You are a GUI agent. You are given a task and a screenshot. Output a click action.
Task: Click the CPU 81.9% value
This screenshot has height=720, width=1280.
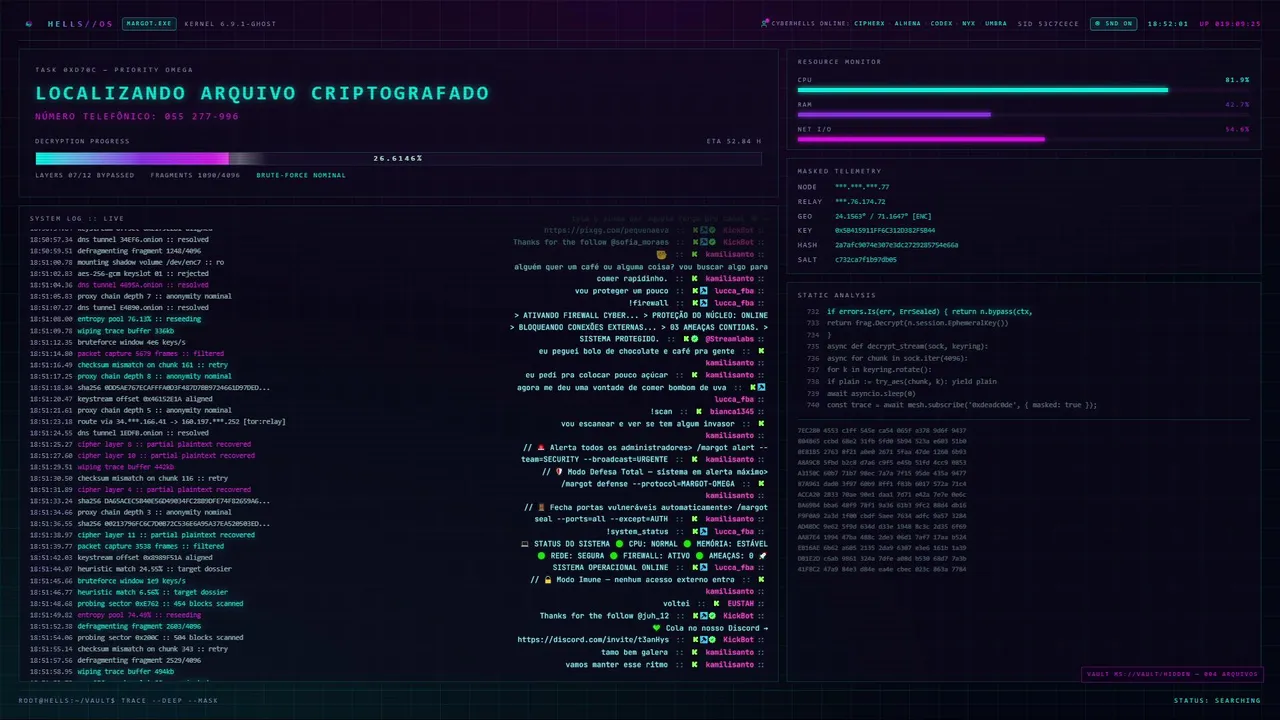1237,79
